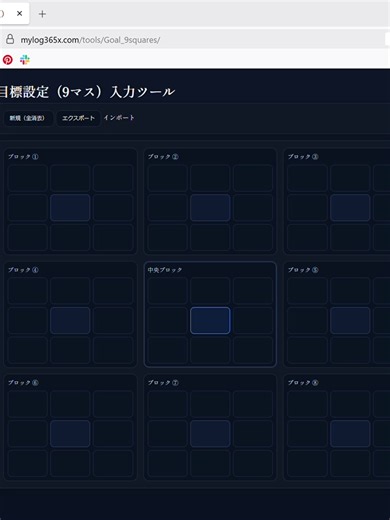The width and height of the screenshot is (390, 520).
Task: Click middle-right cell of 中央ブロック
Action: click(253, 320)
